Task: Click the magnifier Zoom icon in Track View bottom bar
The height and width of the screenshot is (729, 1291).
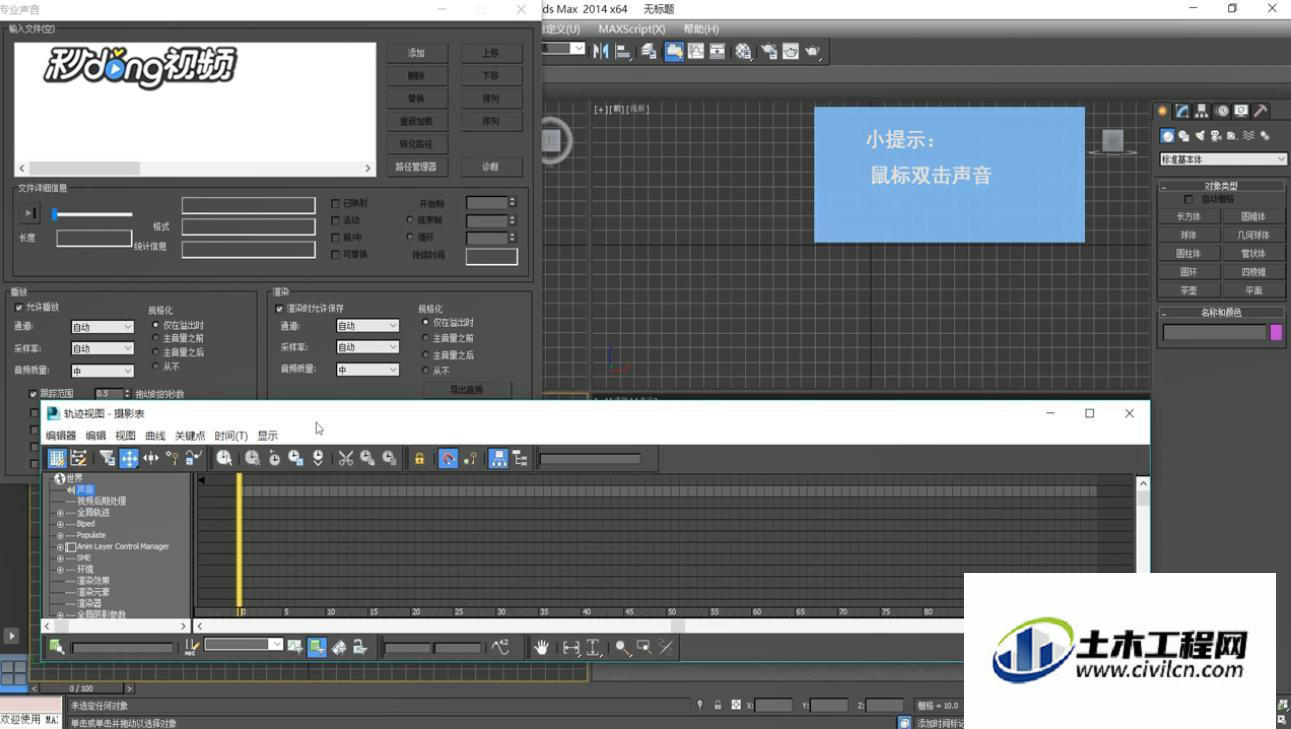Action: (x=622, y=647)
